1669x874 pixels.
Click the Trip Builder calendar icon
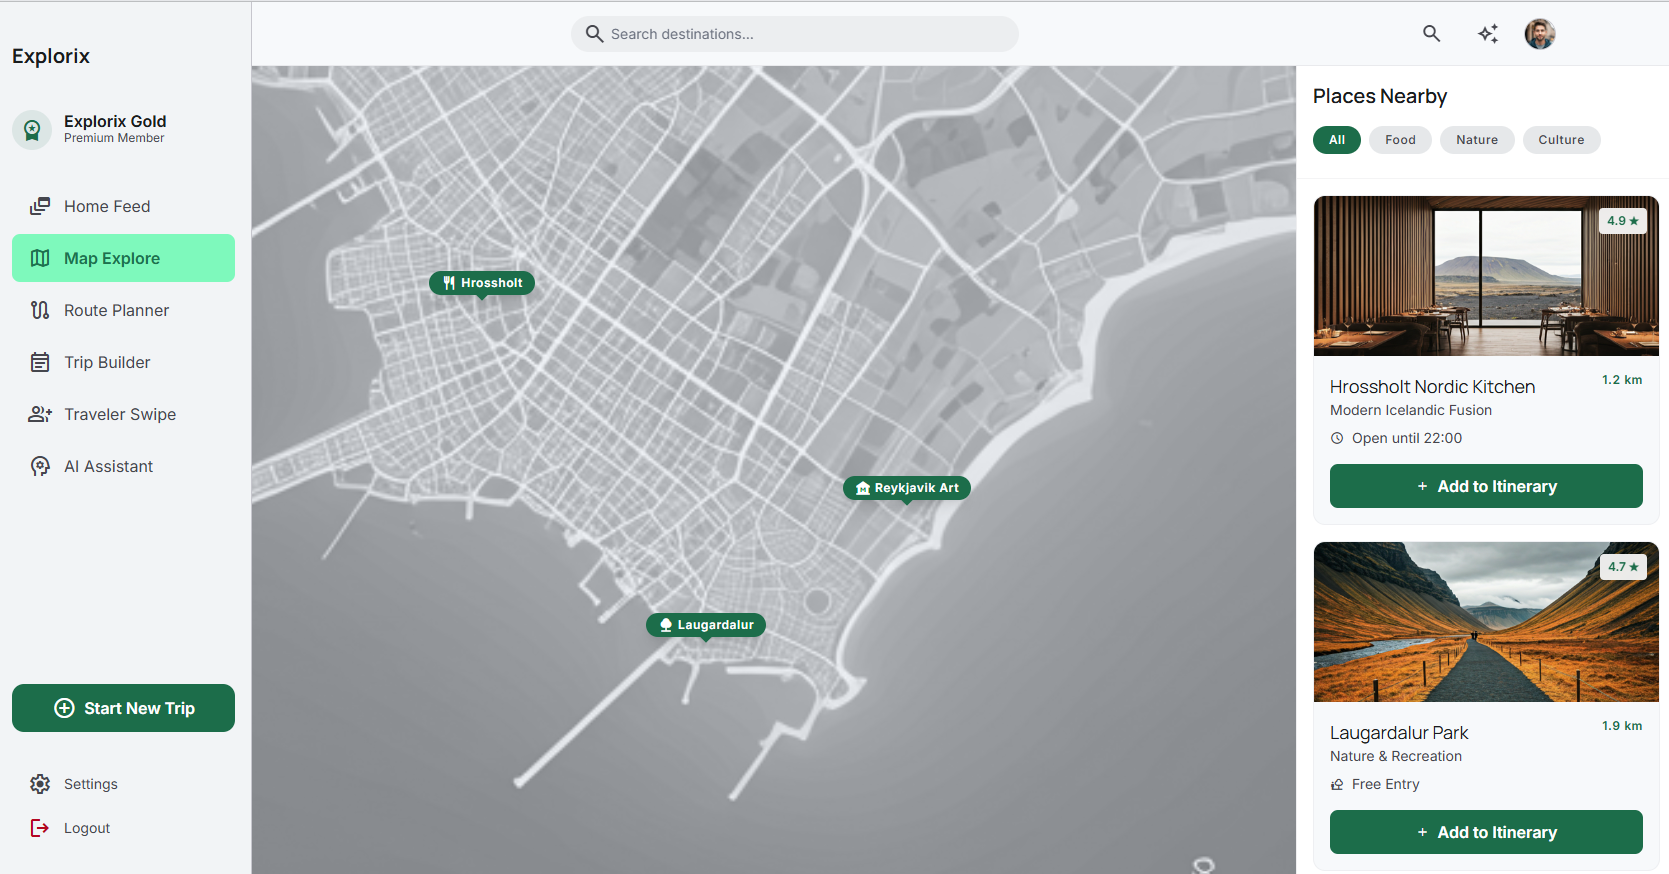click(x=40, y=362)
